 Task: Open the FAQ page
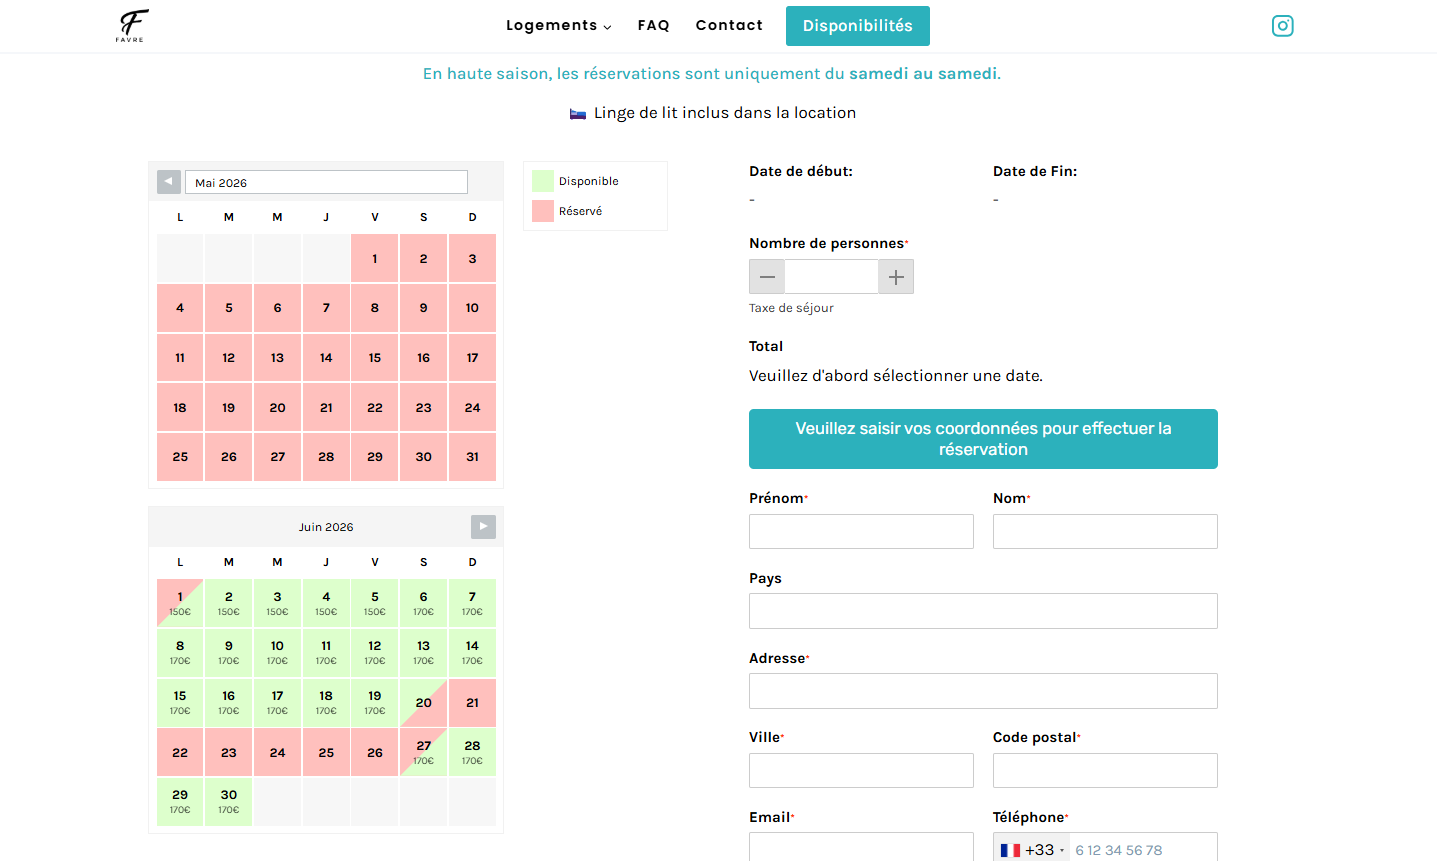(x=653, y=26)
